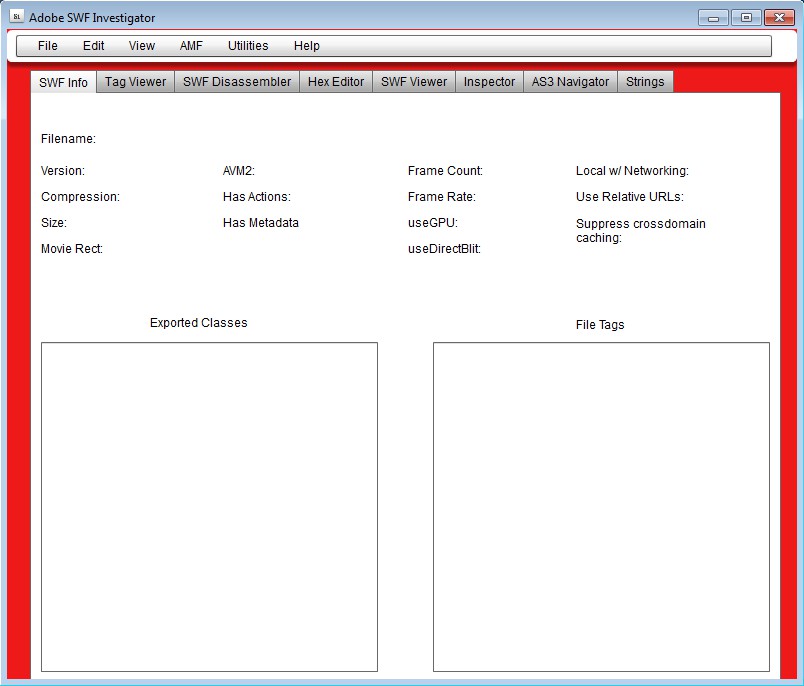
Task: Click the Adobe SWF Investigator title bar icon
Action: coord(16,16)
